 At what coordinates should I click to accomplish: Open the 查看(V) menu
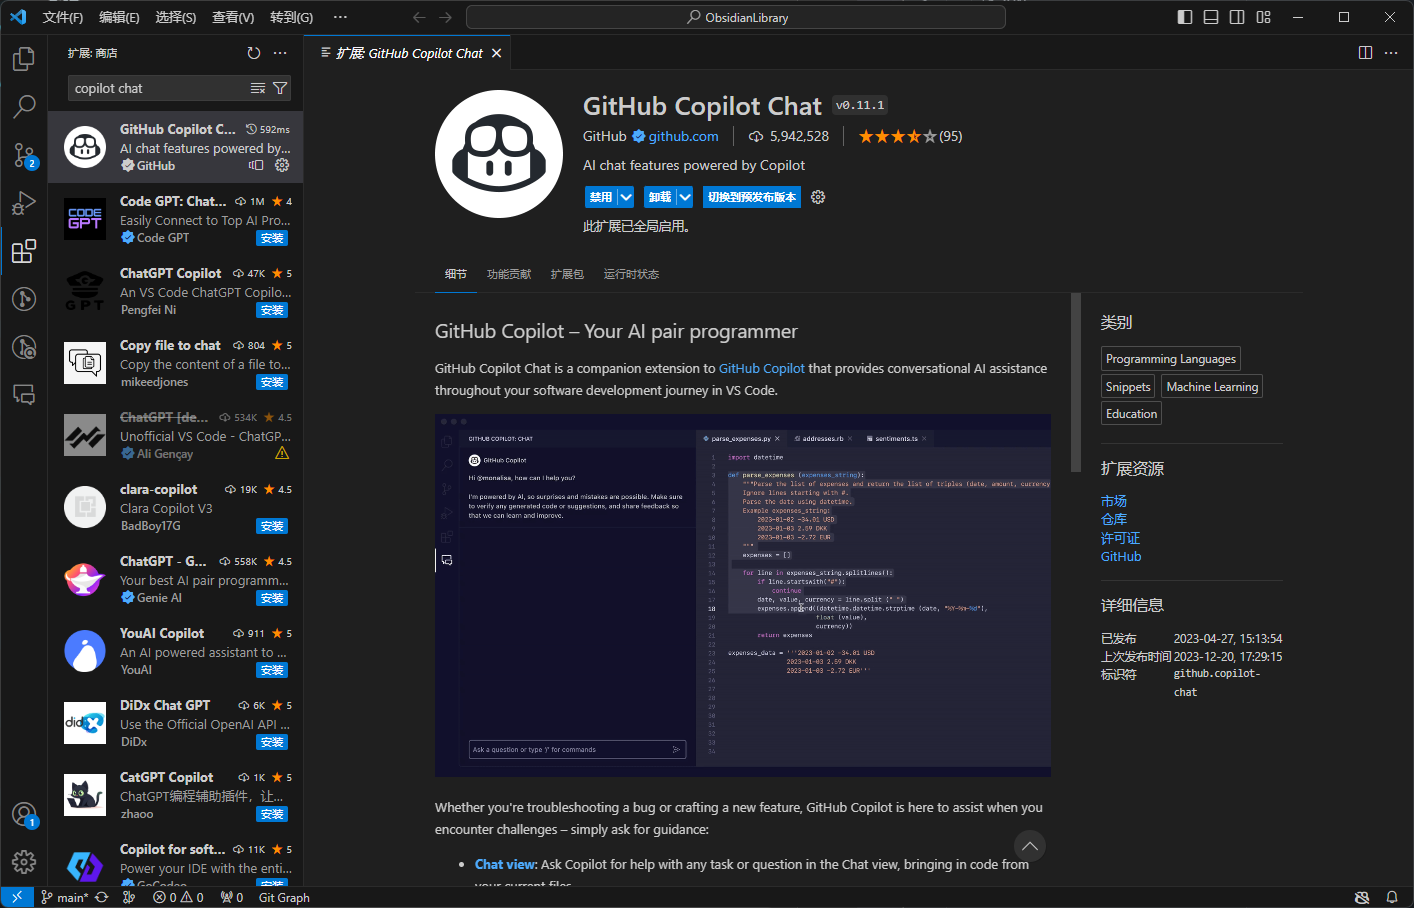[x=233, y=17]
